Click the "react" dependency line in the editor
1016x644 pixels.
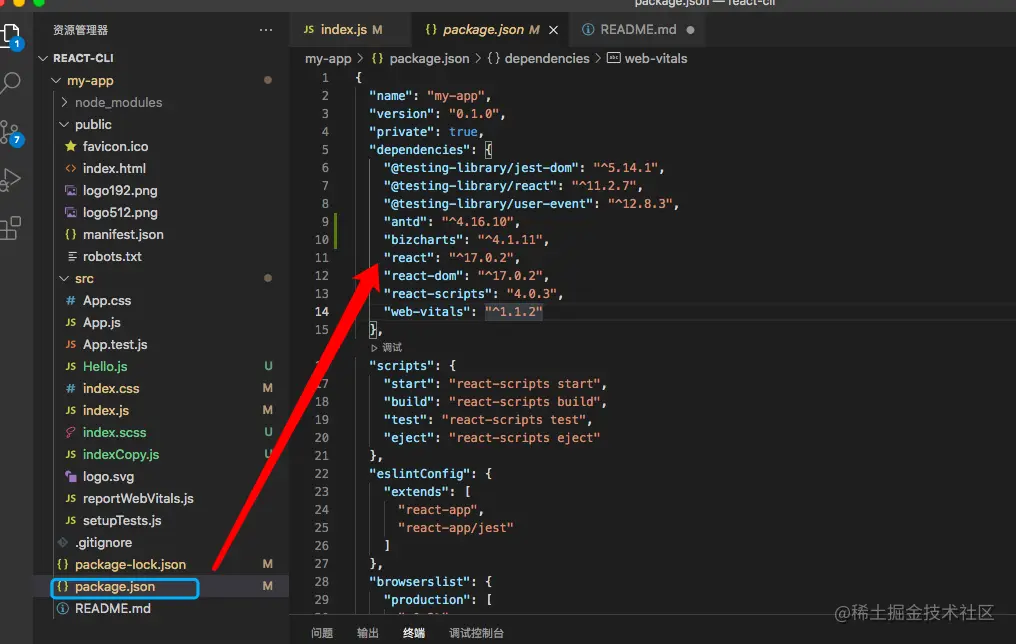[452, 258]
